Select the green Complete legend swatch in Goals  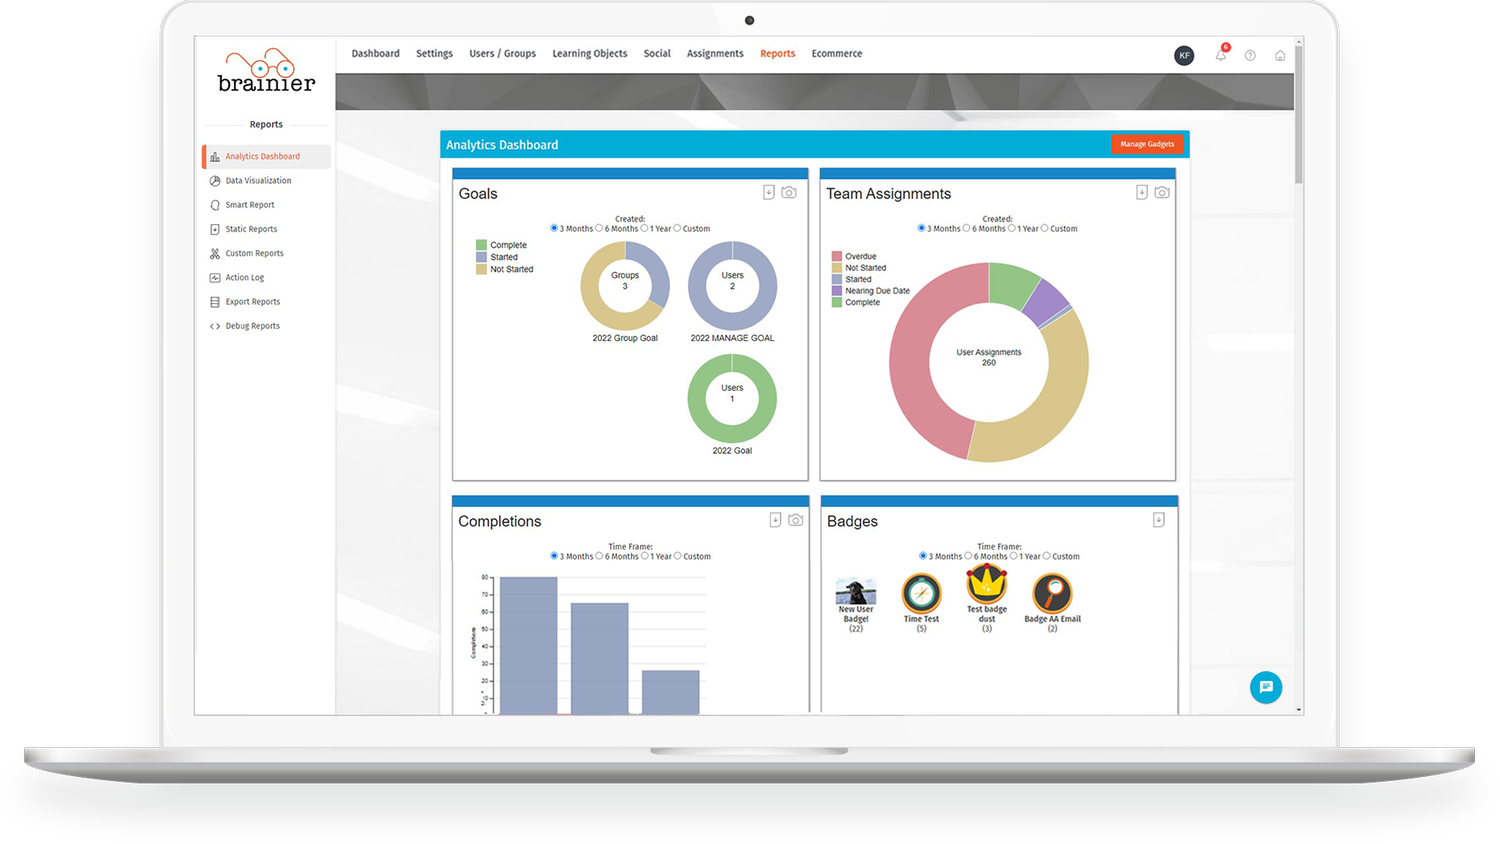[x=483, y=244]
